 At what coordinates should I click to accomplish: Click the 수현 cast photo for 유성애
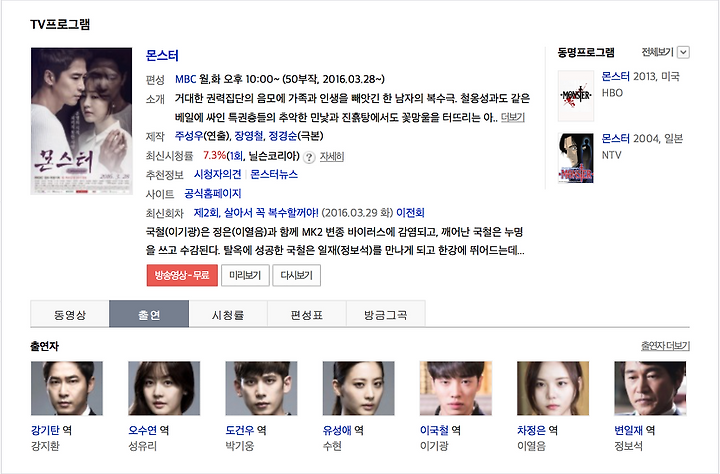359,389
